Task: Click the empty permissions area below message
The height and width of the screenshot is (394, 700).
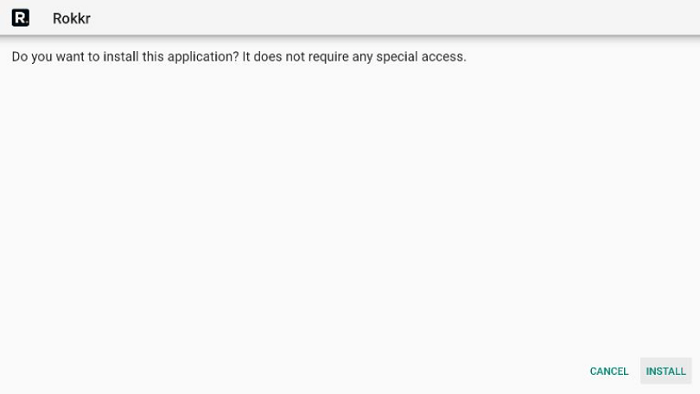Action: click(x=350, y=210)
